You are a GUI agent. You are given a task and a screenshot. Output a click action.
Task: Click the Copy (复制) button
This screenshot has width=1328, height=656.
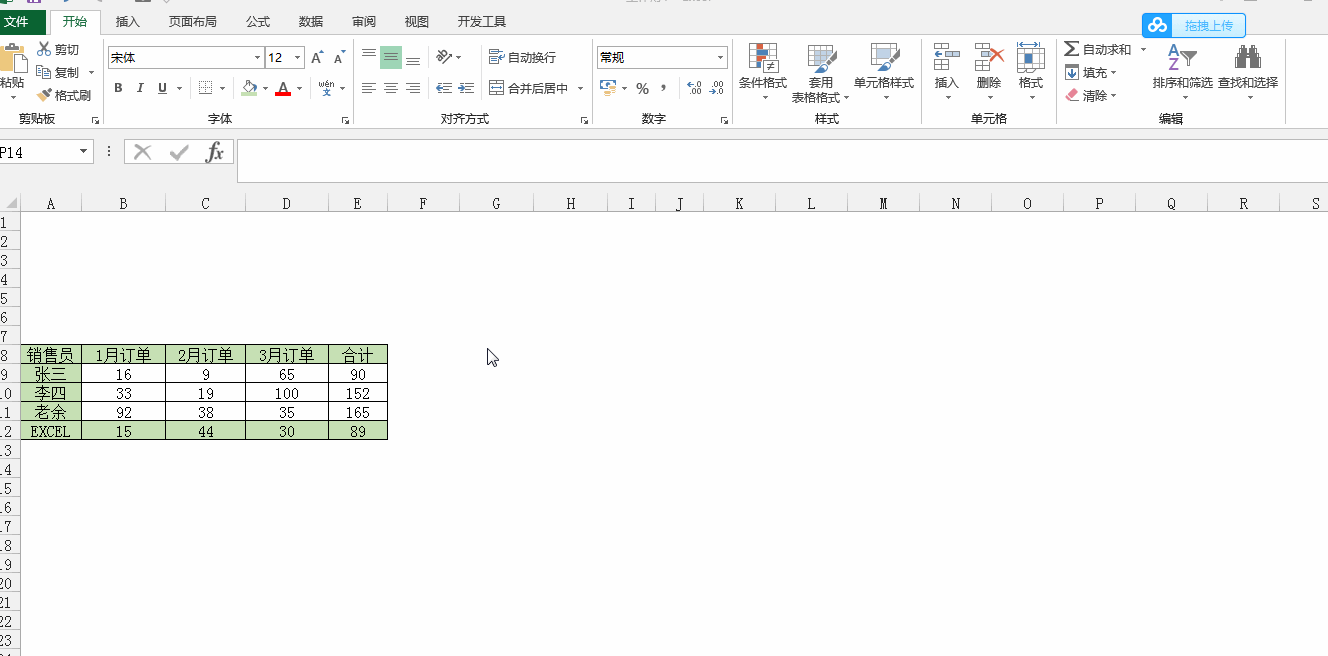point(58,73)
